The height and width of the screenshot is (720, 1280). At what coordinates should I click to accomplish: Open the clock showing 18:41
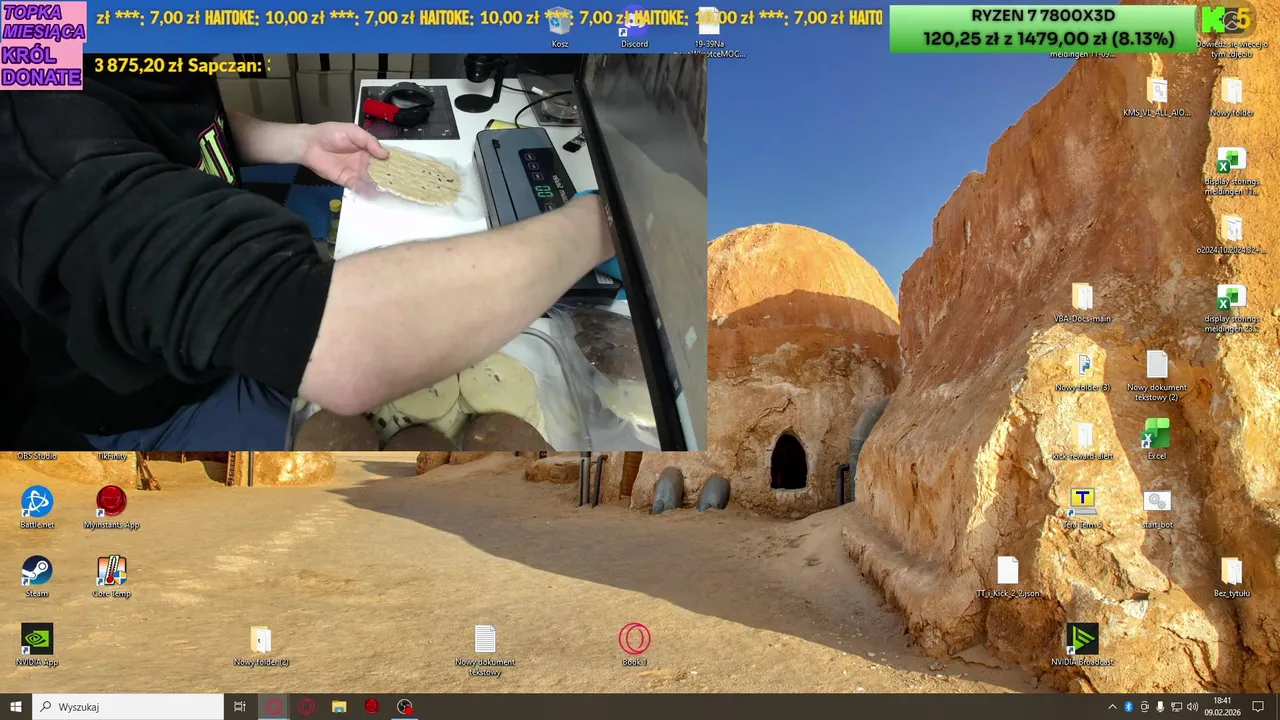[1222, 706]
